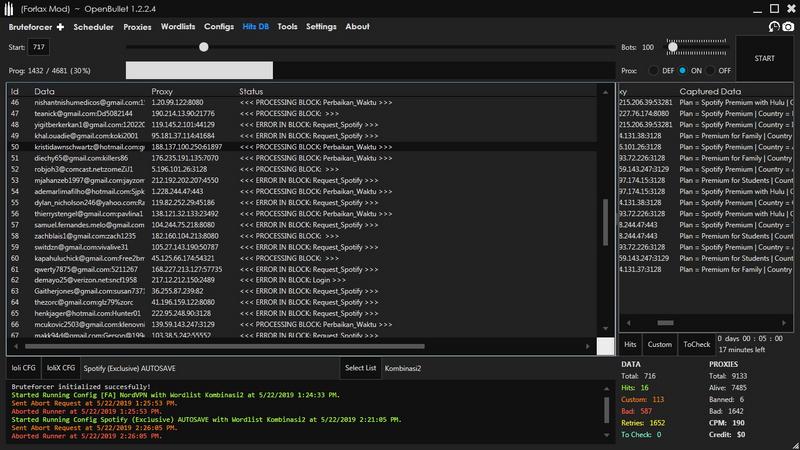
Task: Open the history clock icon
Action: [774, 27]
